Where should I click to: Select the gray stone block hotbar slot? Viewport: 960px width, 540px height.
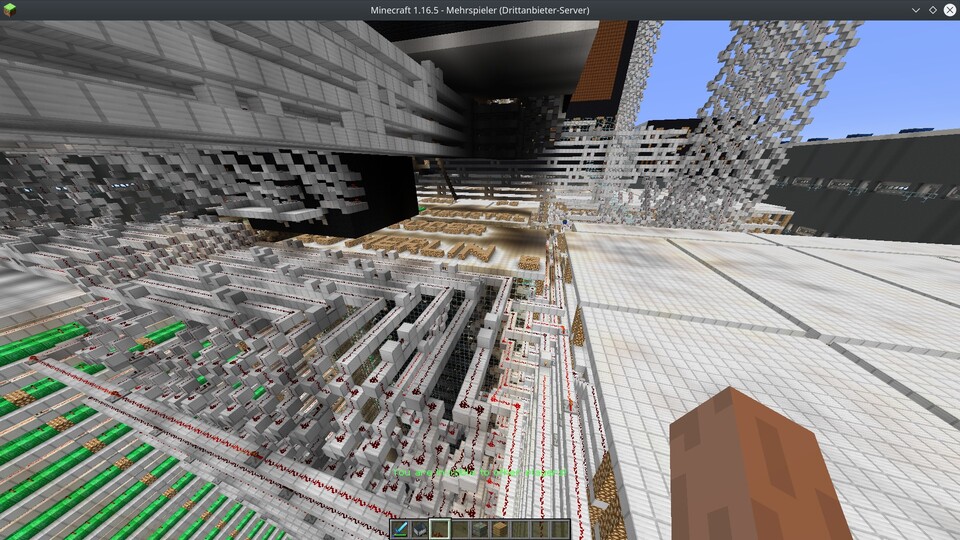tap(479, 529)
